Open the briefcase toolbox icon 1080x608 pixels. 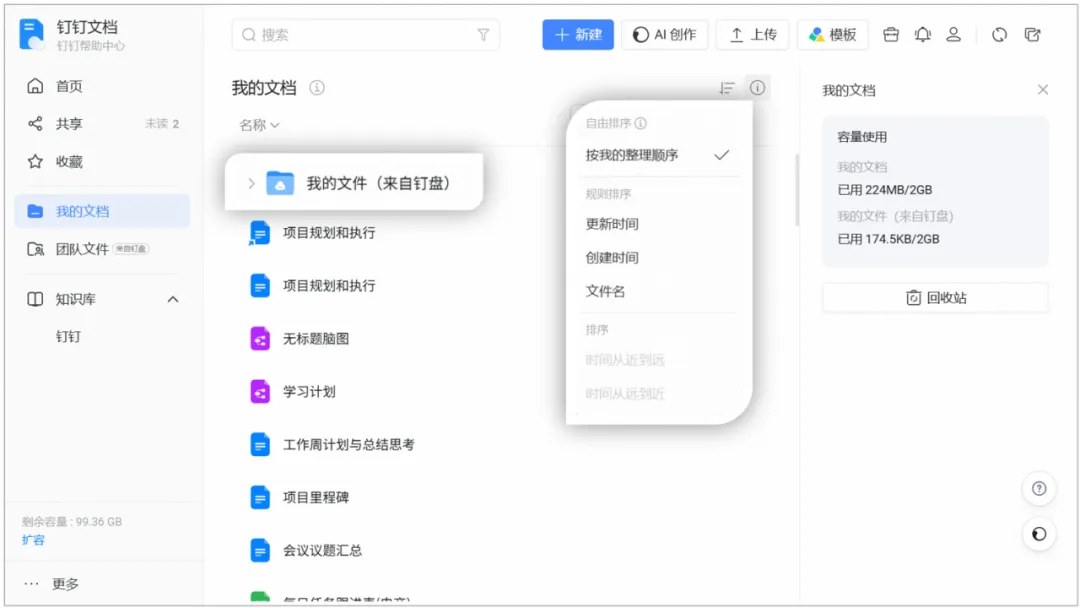891,34
